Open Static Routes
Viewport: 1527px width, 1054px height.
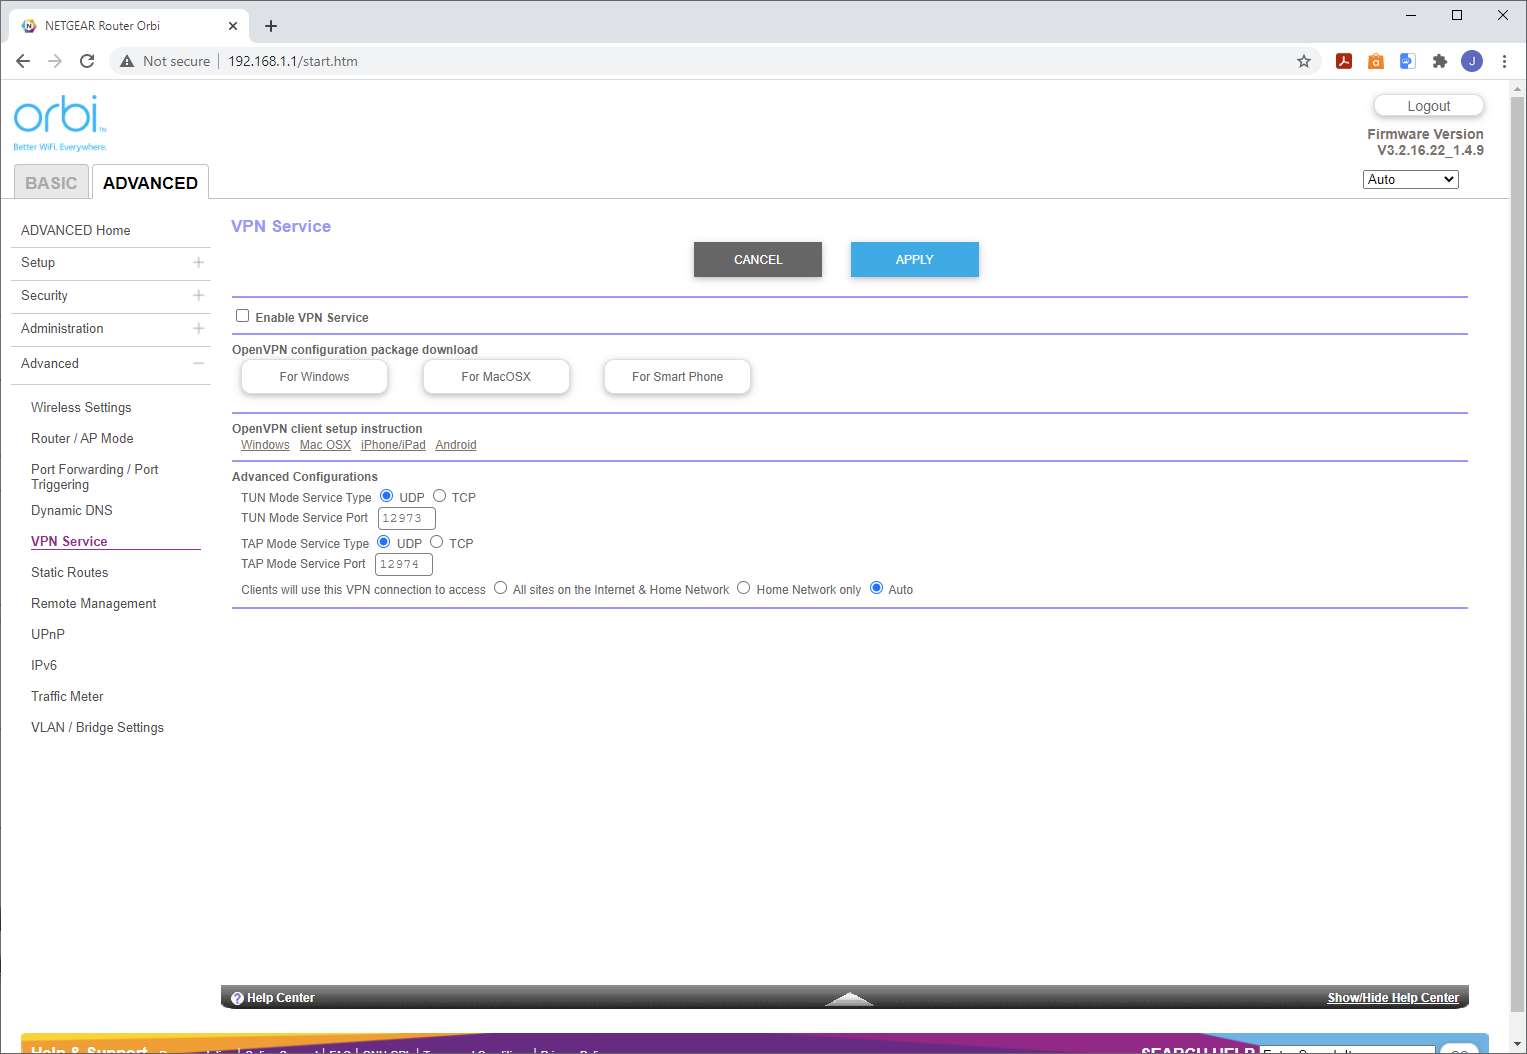click(x=70, y=572)
